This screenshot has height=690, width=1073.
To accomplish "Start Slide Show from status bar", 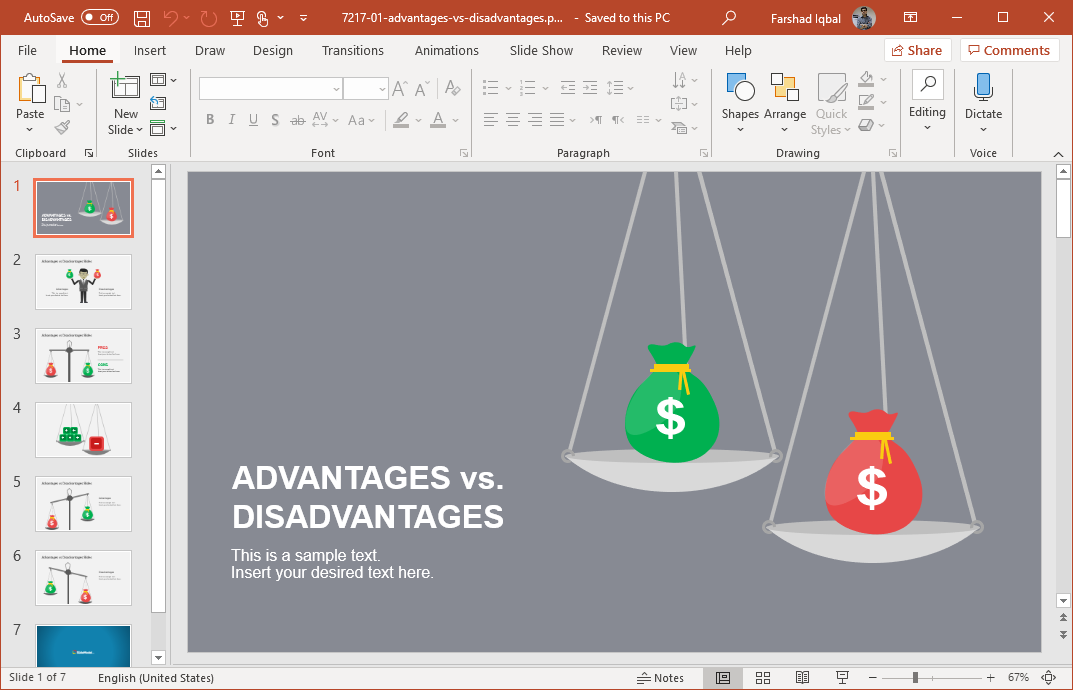I will [x=842, y=678].
